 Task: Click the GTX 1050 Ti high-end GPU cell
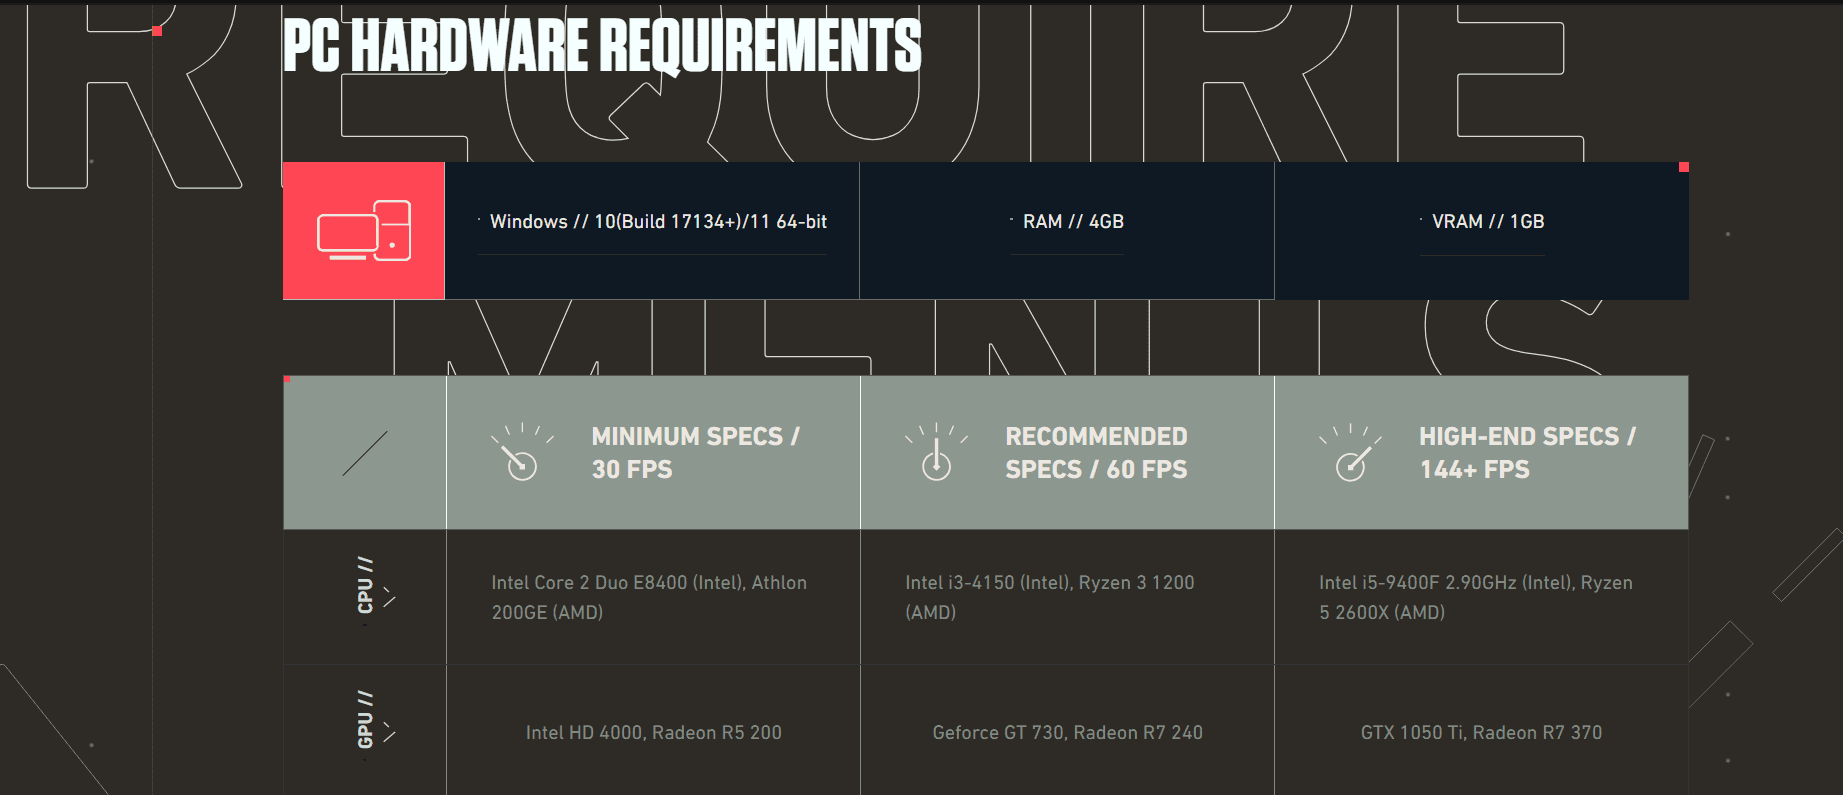click(x=1481, y=733)
